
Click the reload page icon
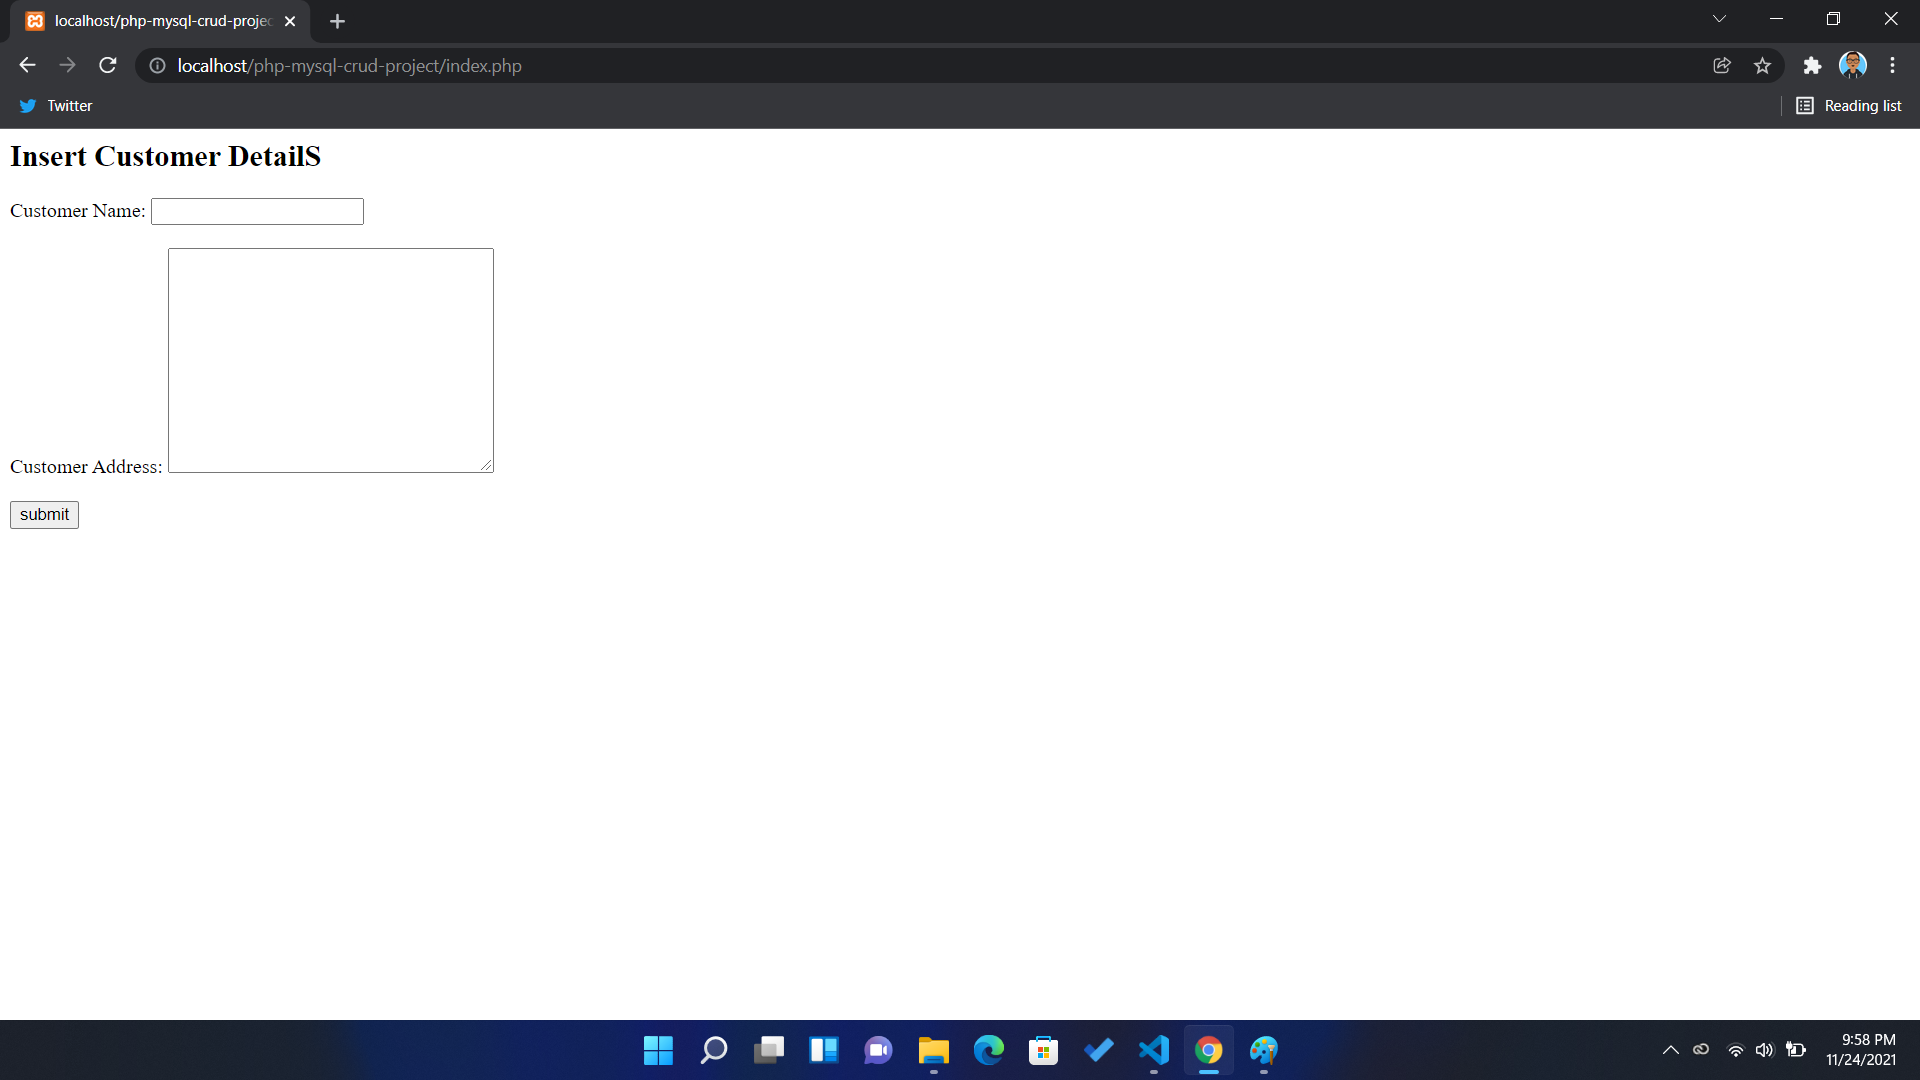107,65
